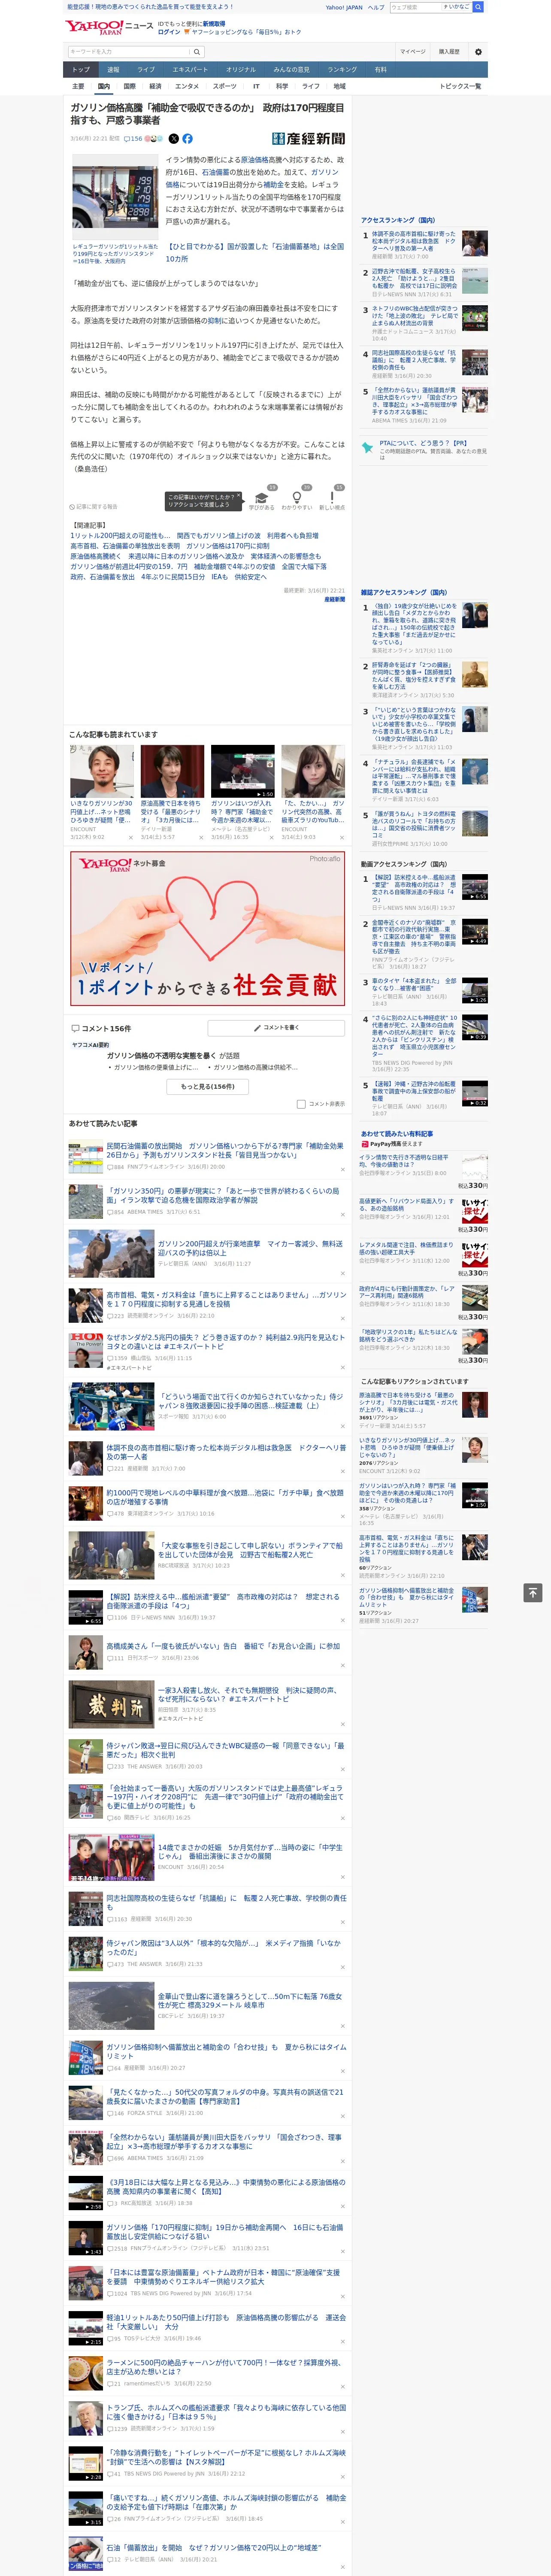Viewport: 551px width, 2576px height.
Task: Click into the キーワードを入力 search field
Action: pyautogui.click(x=128, y=51)
